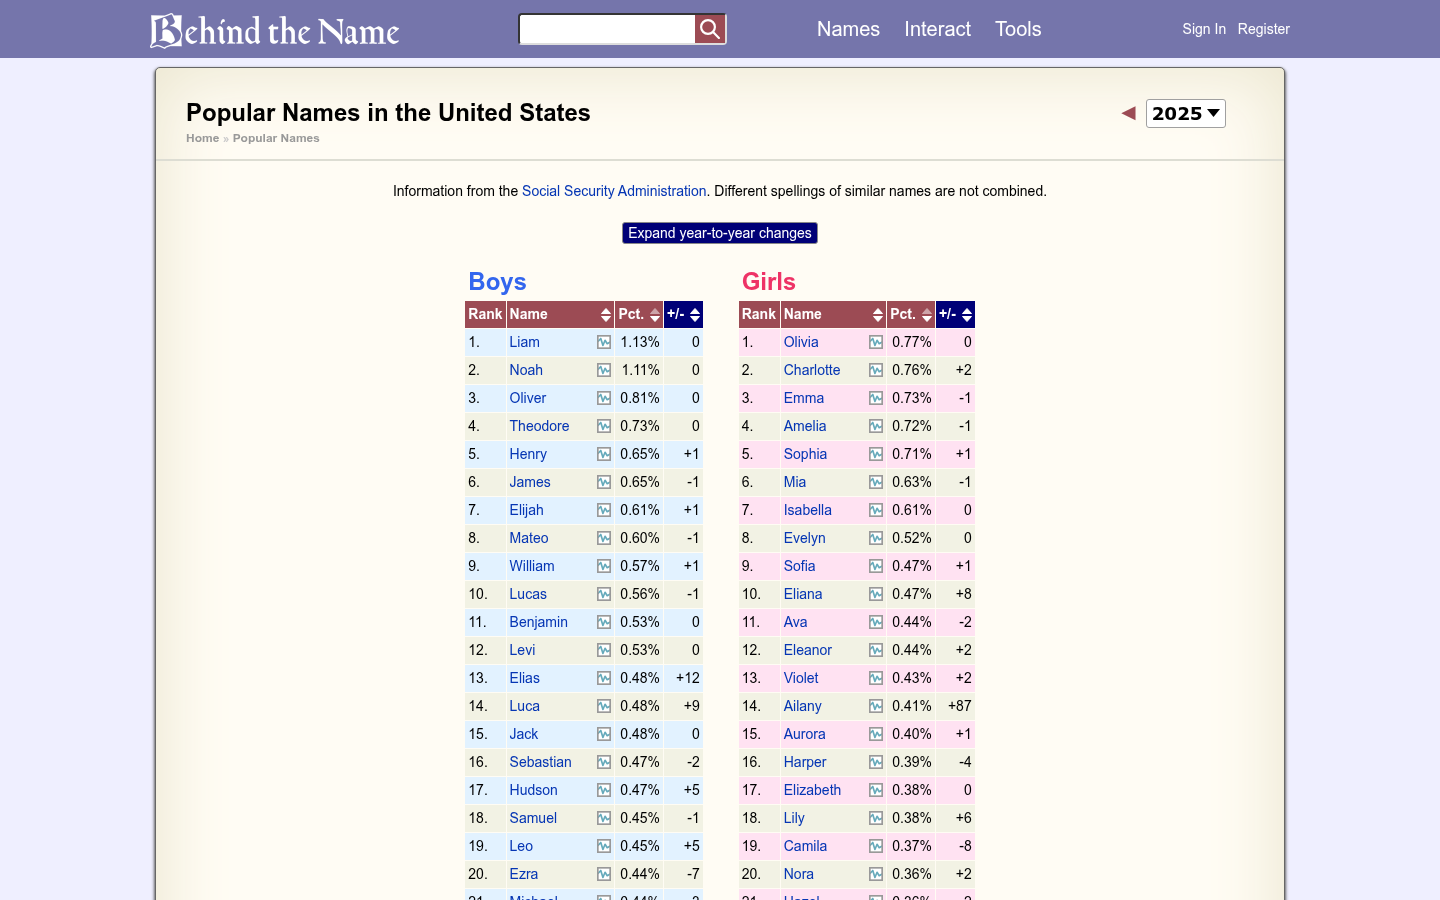Open popularity chart icon for Olivia
This screenshot has width=1440, height=900.
pyautogui.click(x=876, y=342)
